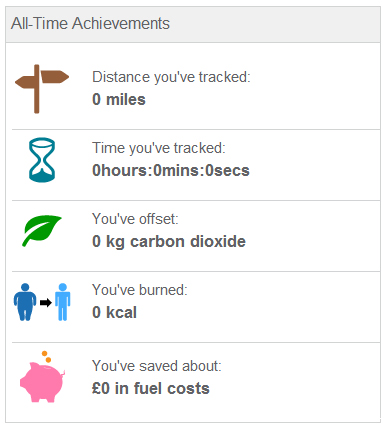Click the '0 kcal' value
385x427 pixels.
click(114, 312)
